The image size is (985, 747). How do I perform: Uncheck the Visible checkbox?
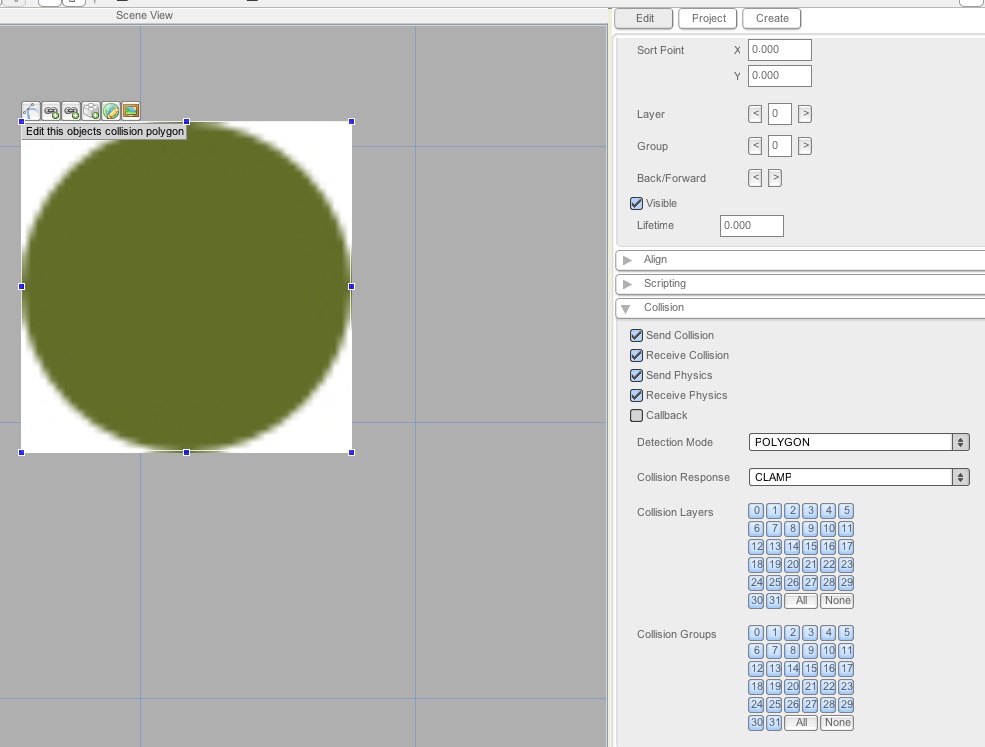click(x=637, y=203)
